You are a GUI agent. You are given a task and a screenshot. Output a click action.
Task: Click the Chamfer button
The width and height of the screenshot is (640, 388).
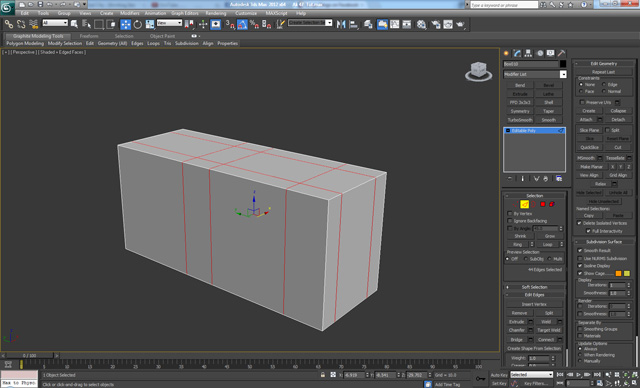click(x=517, y=330)
